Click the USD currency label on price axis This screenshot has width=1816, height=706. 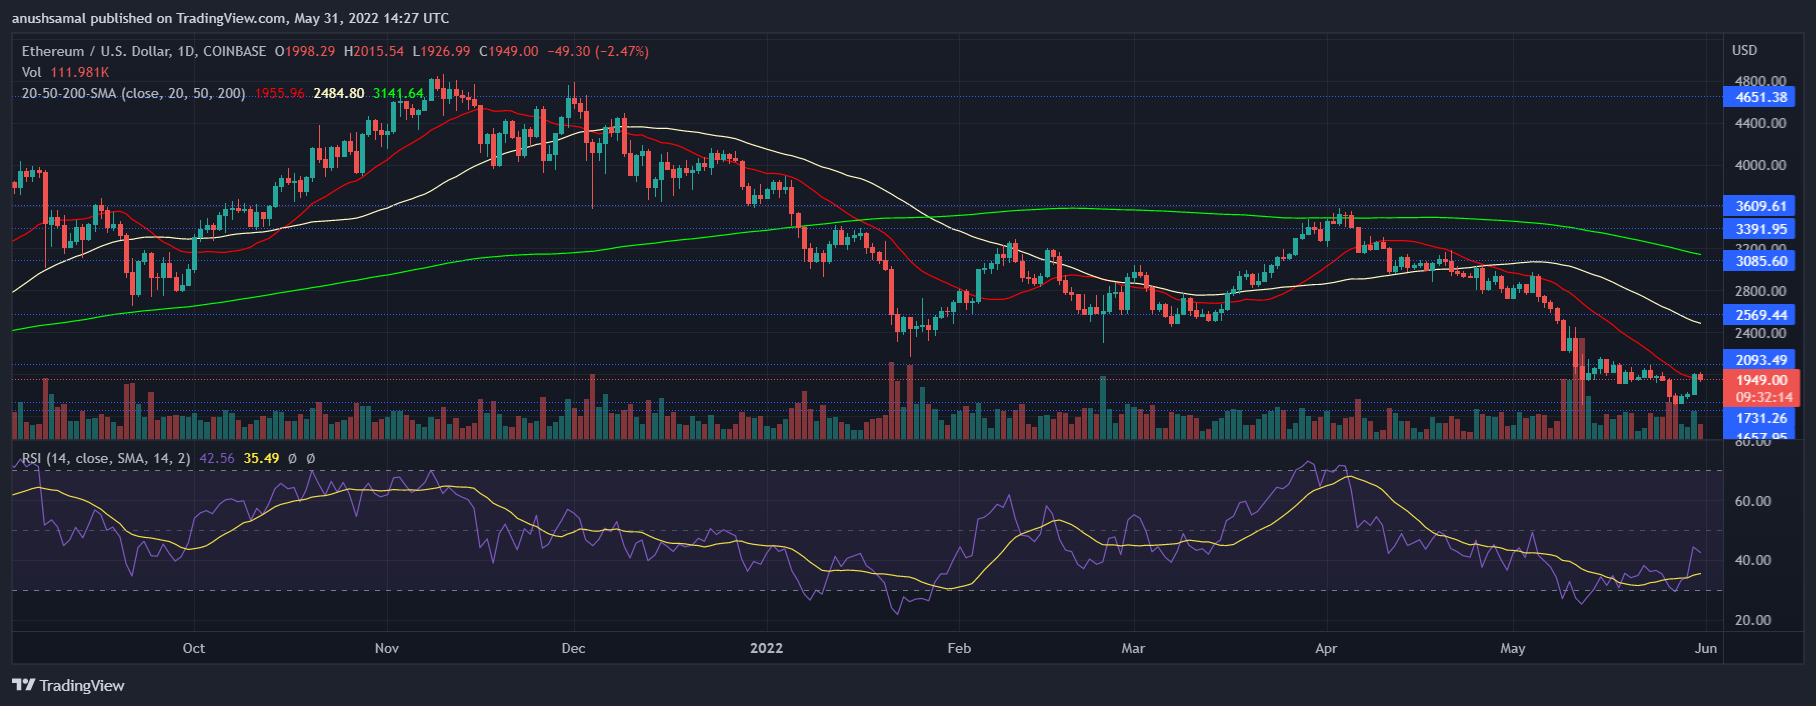coord(1745,50)
